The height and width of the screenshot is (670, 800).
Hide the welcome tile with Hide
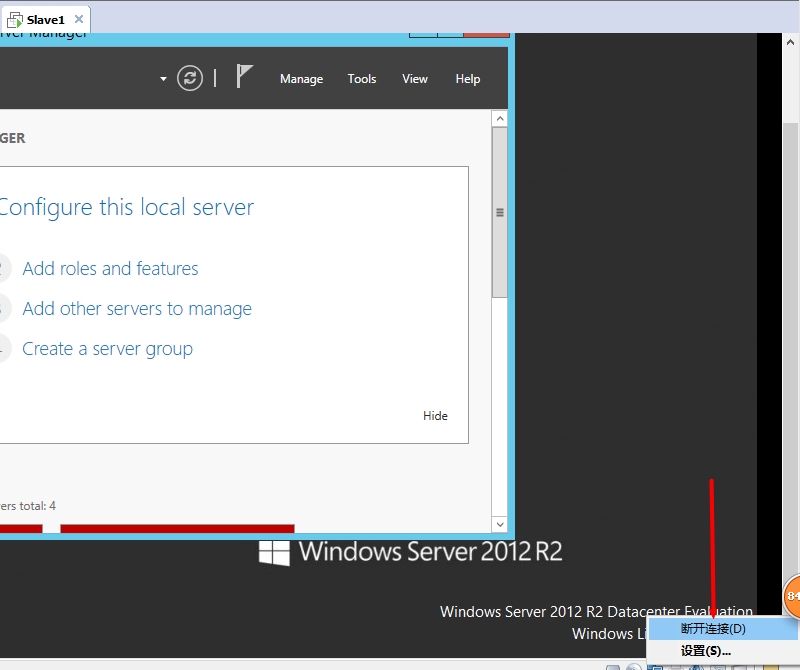[x=435, y=416]
